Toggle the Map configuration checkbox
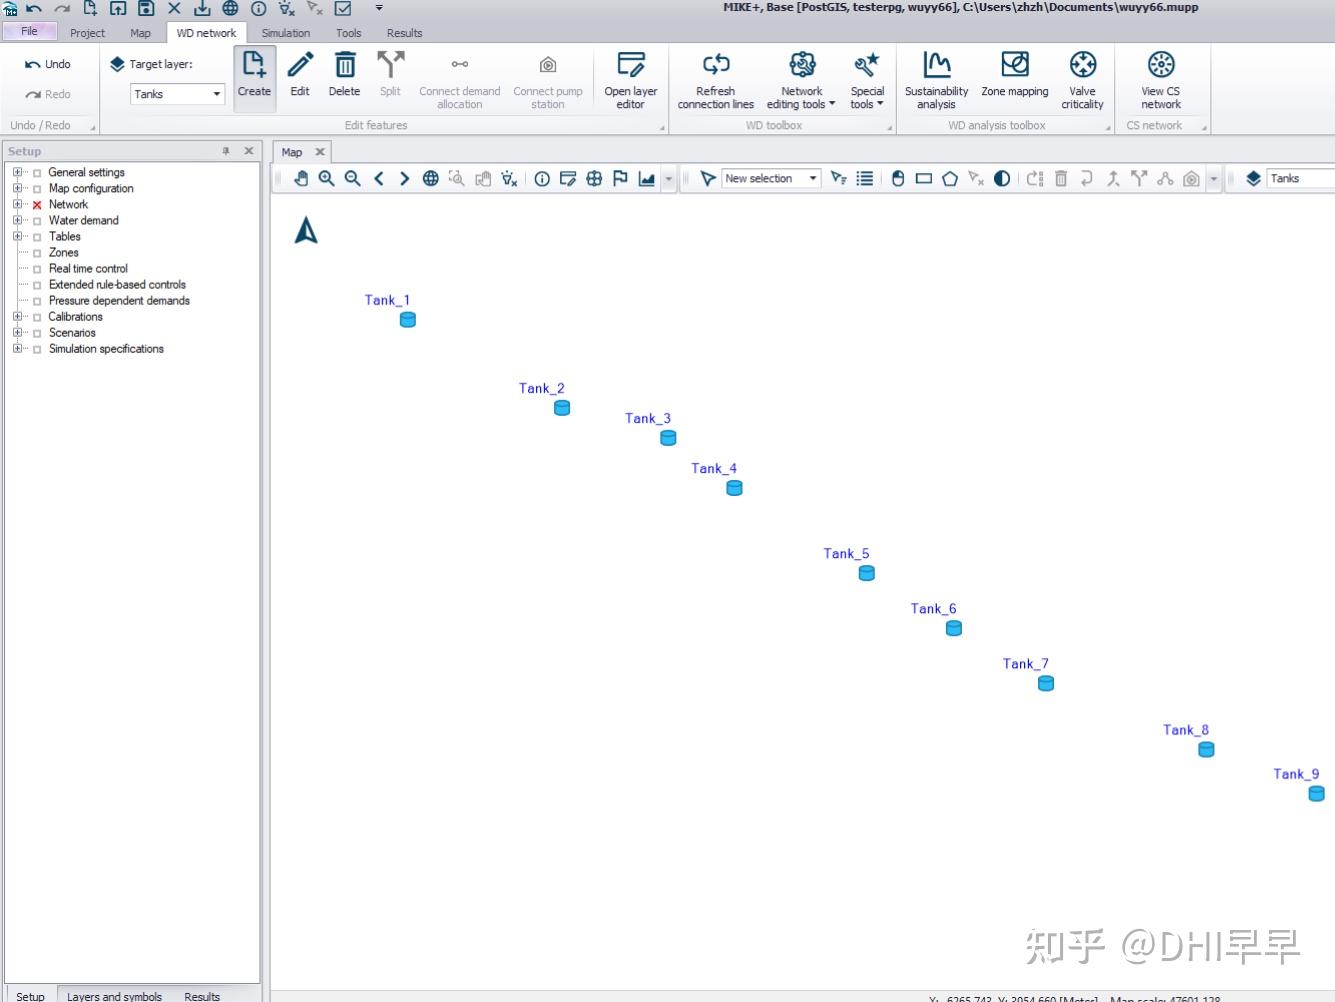This screenshot has height=1002, width=1335. (x=37, y=189)
